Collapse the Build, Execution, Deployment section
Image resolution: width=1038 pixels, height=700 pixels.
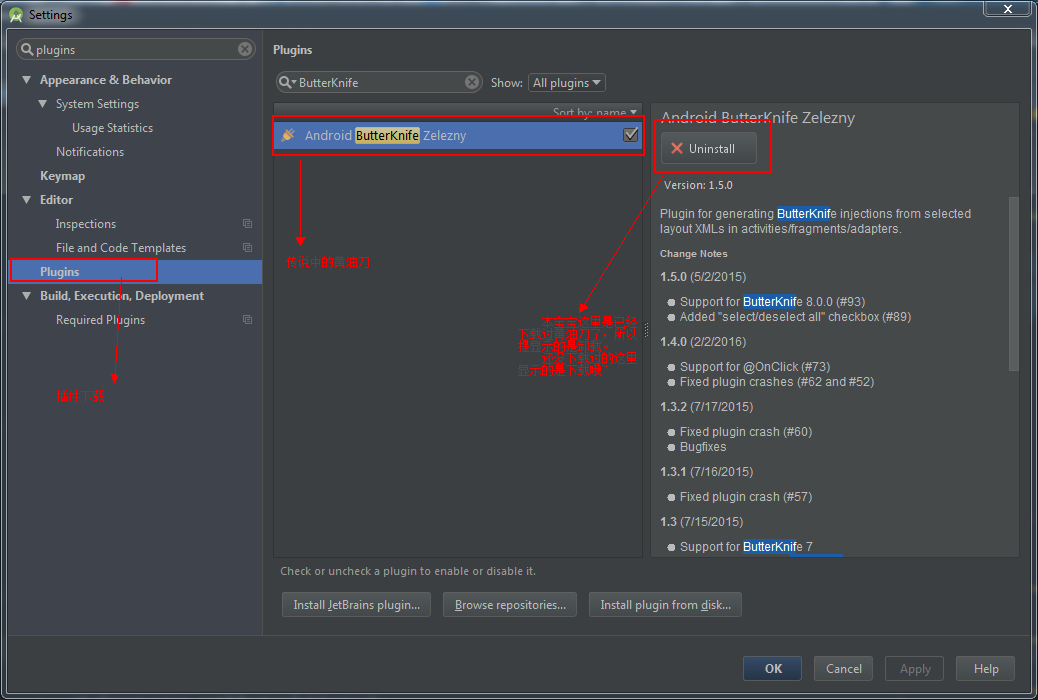tap(26, 296)
